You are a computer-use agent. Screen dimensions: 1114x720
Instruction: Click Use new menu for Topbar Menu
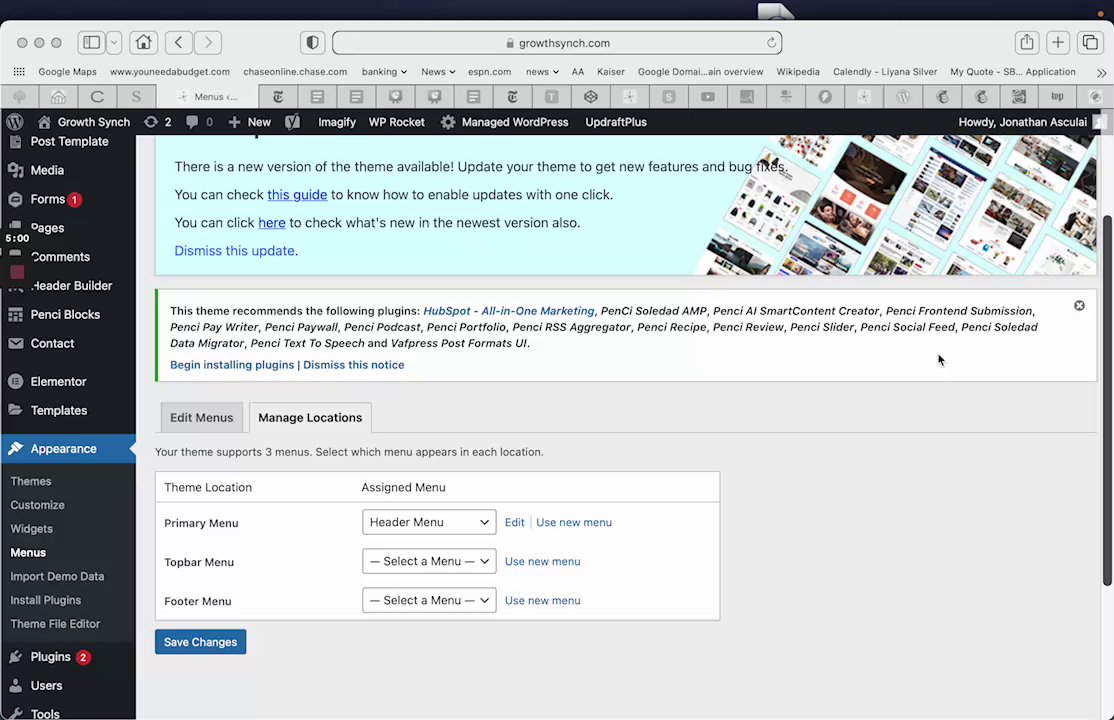[542, 562]
